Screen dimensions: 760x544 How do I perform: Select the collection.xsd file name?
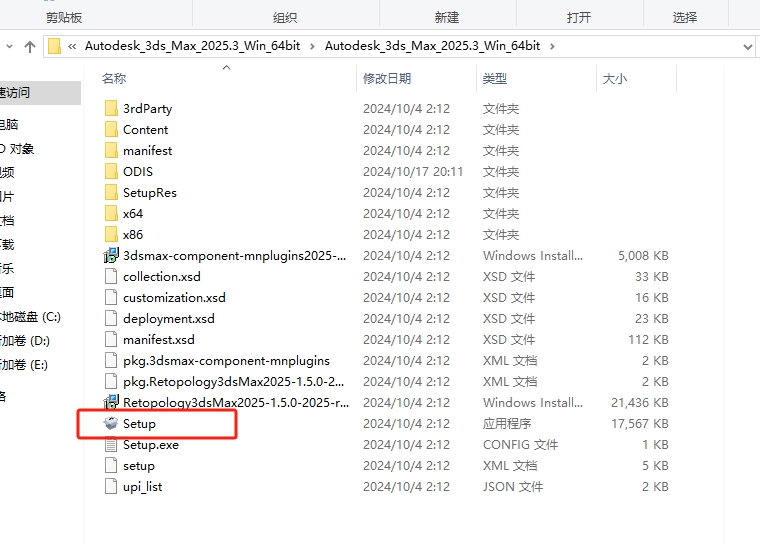162,277
